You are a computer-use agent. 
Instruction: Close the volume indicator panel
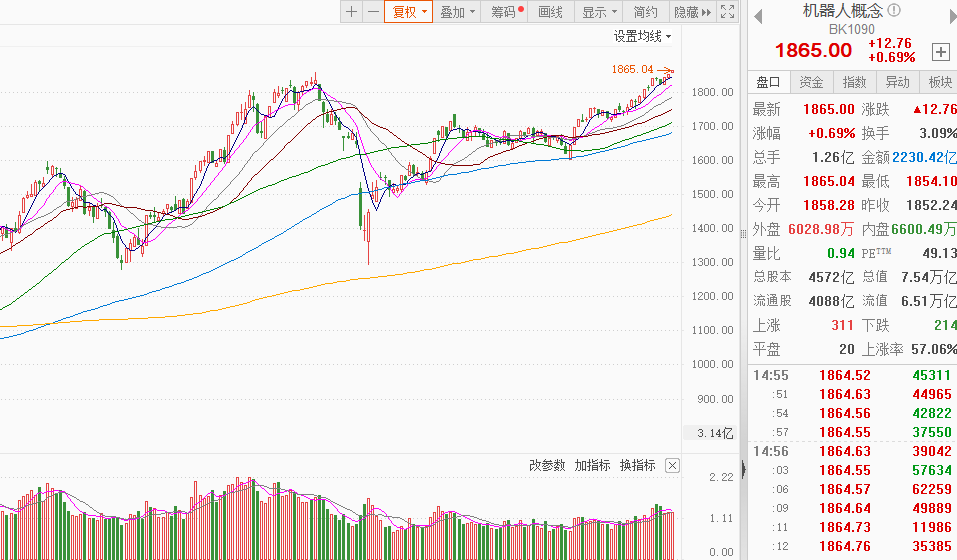(672, 465)
